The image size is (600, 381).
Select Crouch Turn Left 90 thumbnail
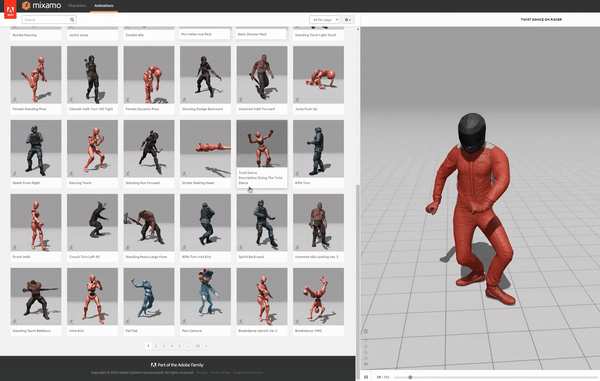click(x=92, y=222)
